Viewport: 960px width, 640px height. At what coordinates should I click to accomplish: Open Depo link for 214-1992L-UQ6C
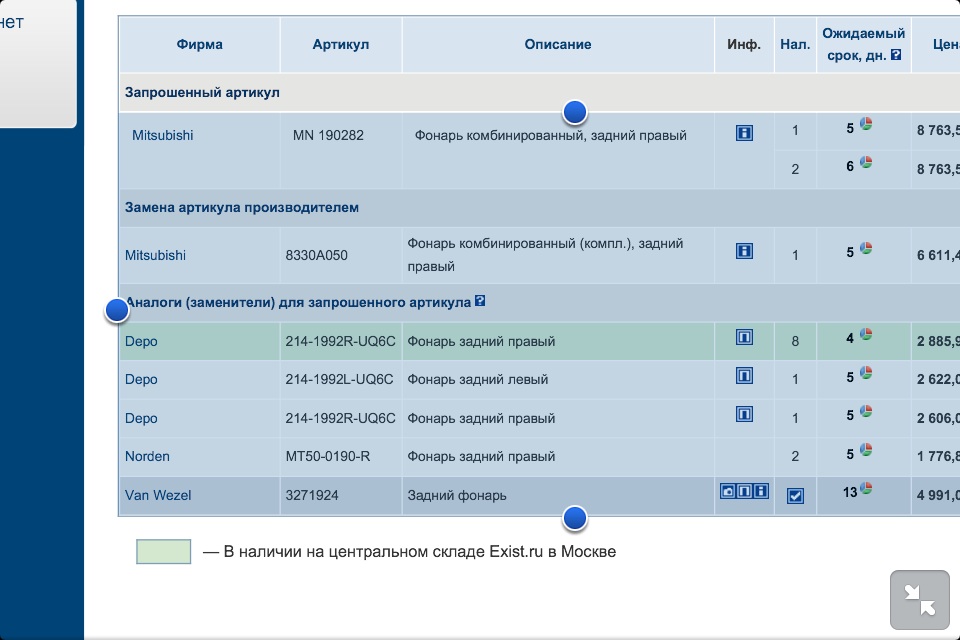141,379
